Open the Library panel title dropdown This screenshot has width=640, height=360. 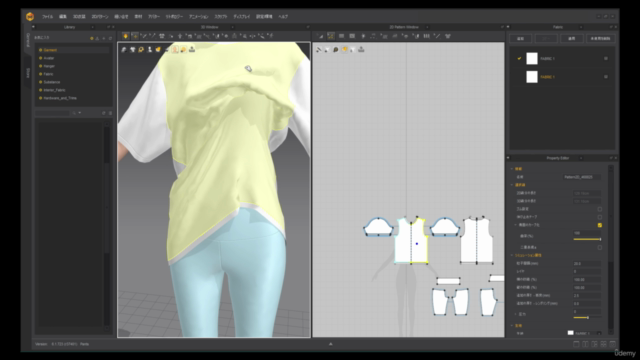coord(92,27)
